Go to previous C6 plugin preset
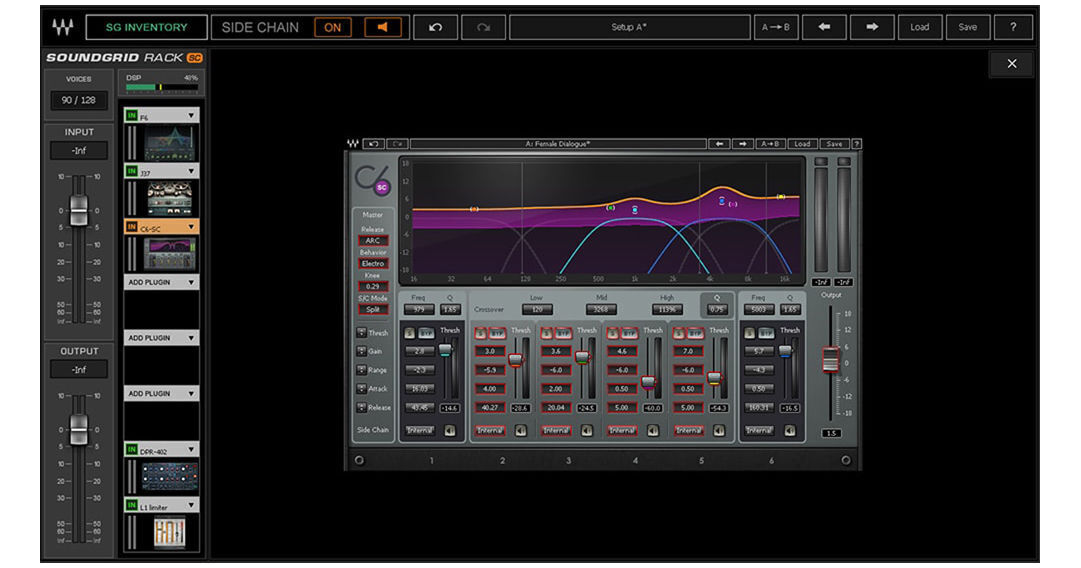 tap(719, 144)
